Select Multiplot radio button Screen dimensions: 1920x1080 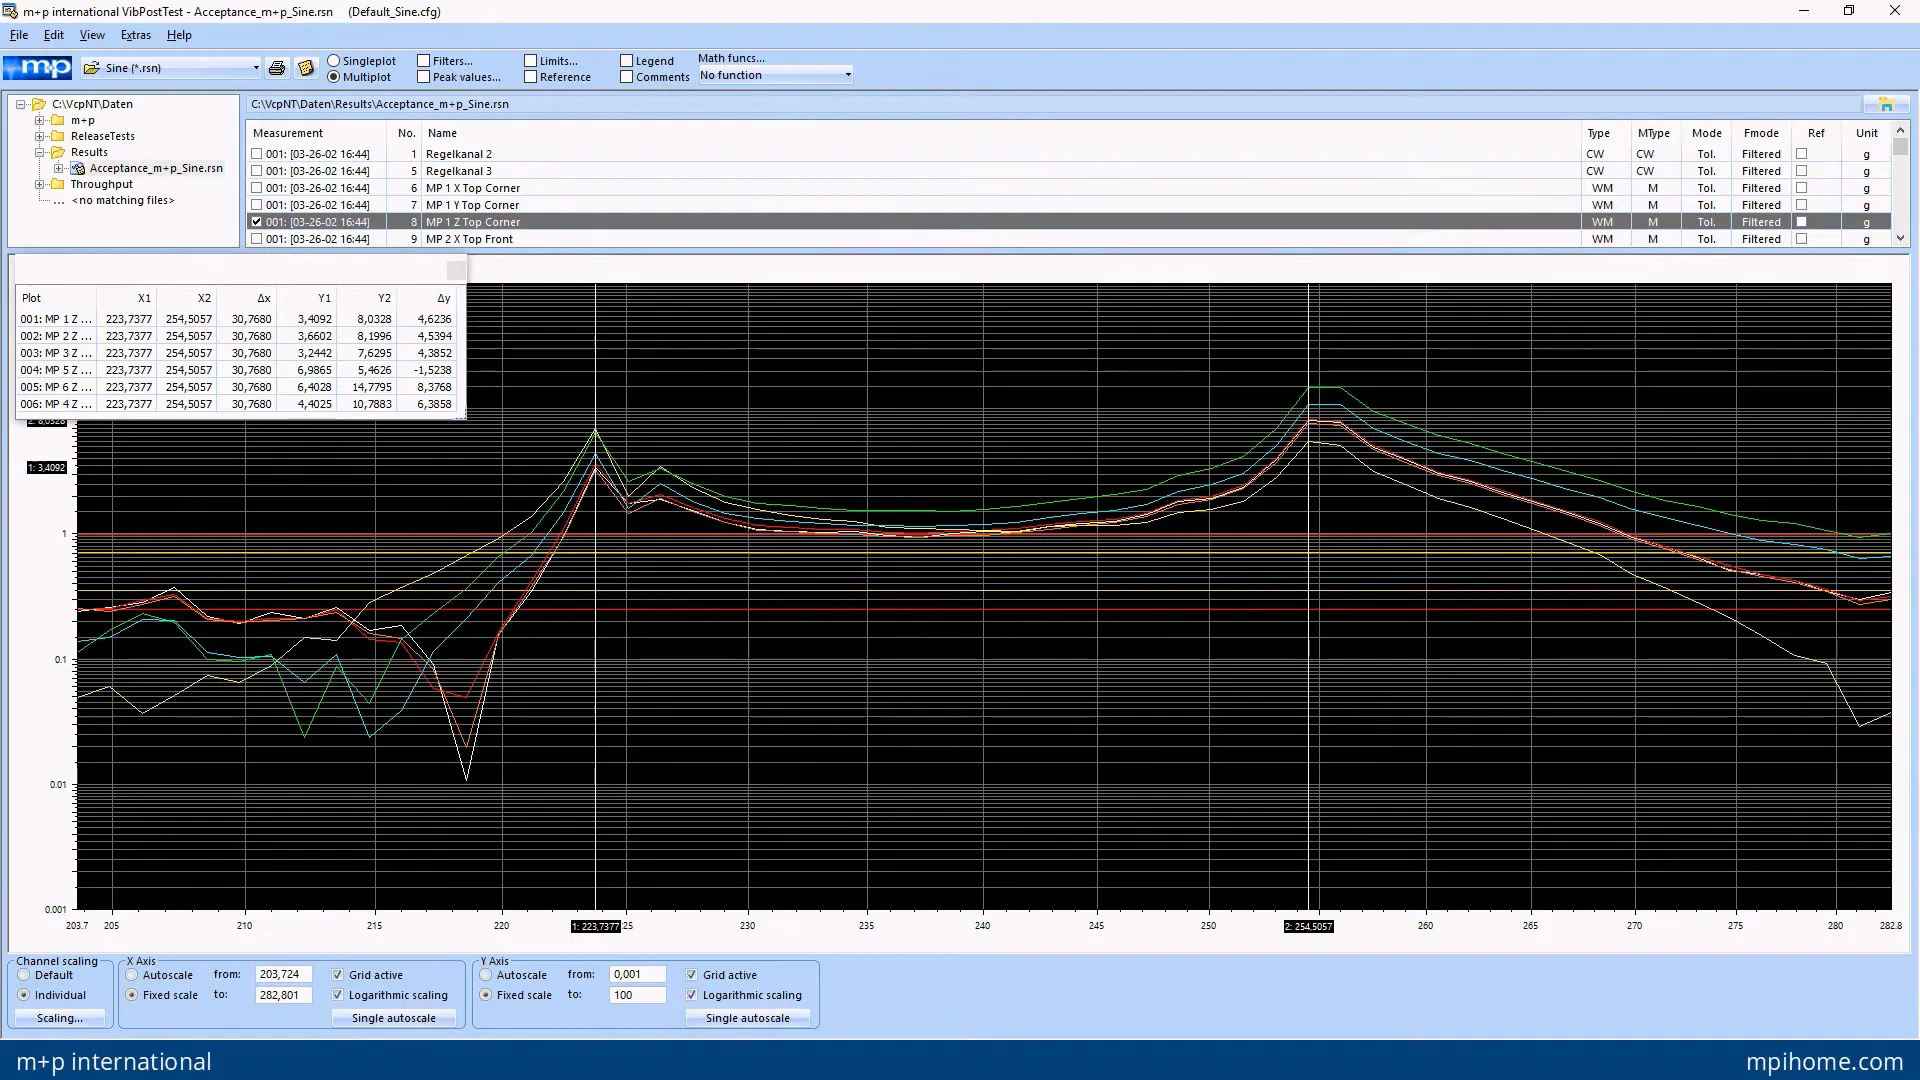pos(334,77)
